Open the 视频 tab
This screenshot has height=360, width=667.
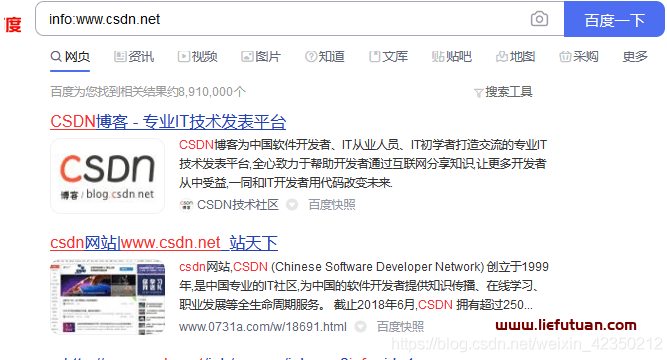coord(198,57)
